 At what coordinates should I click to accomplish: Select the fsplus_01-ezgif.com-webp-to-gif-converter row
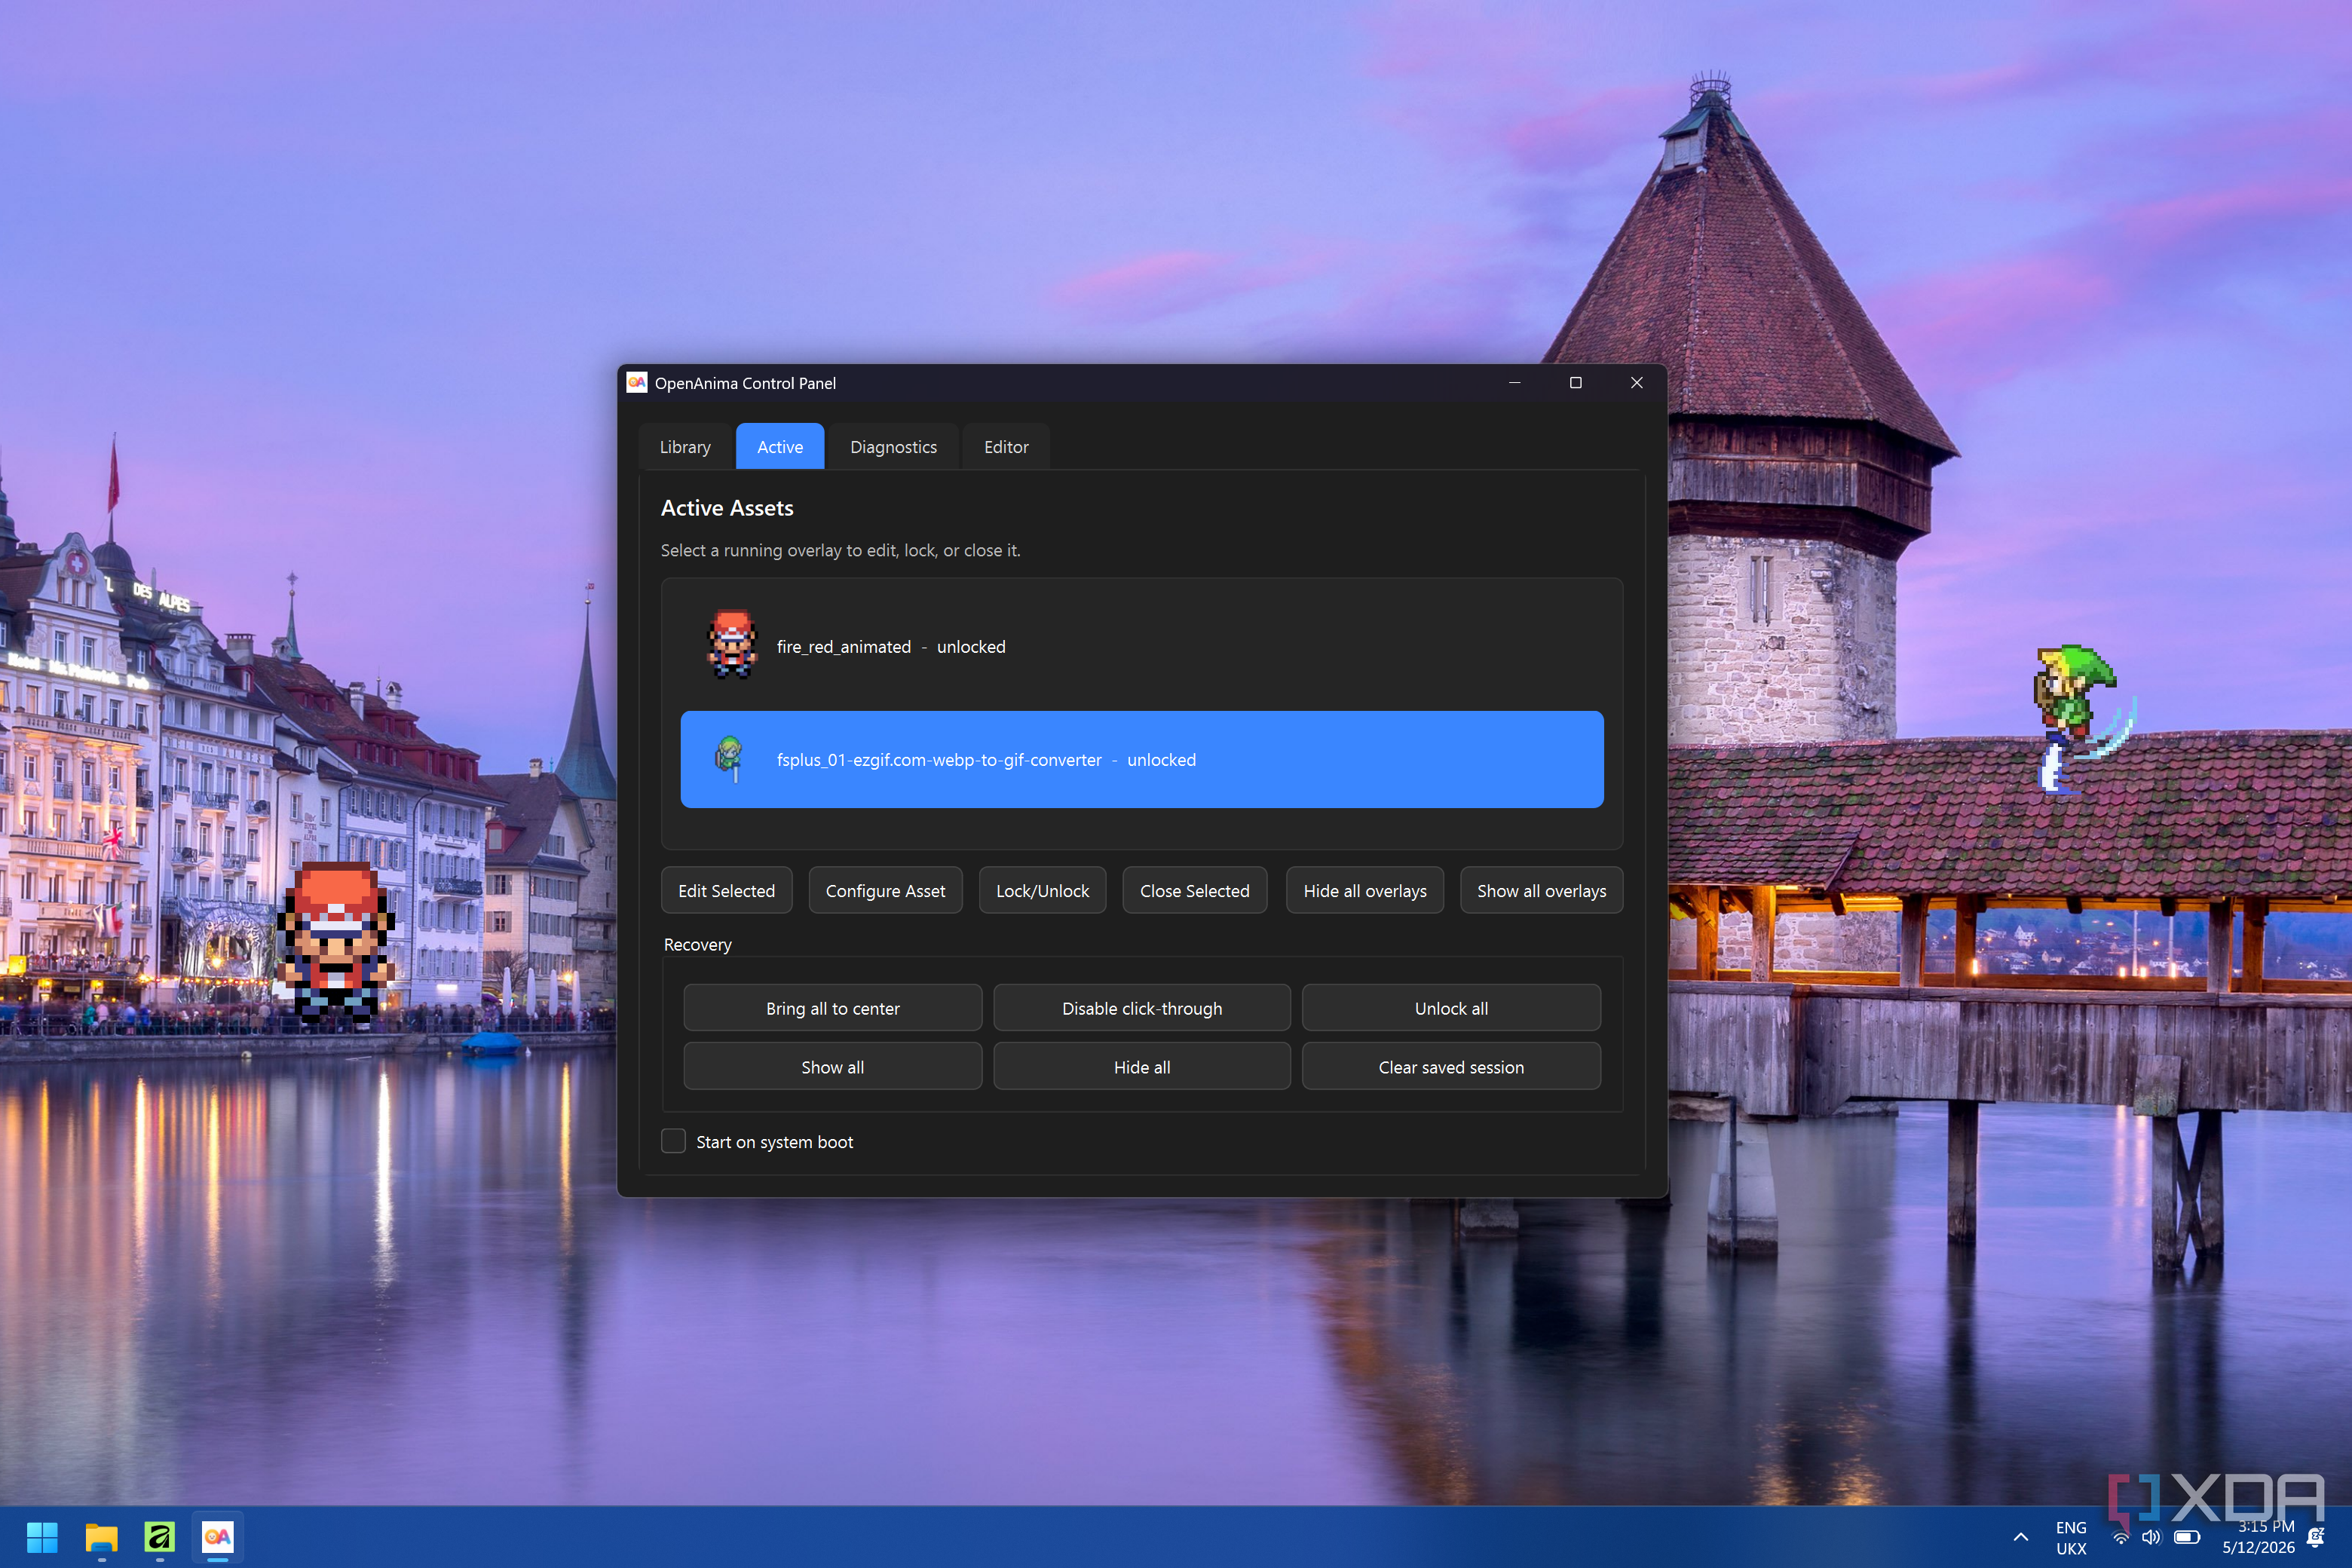(1142, 760)
